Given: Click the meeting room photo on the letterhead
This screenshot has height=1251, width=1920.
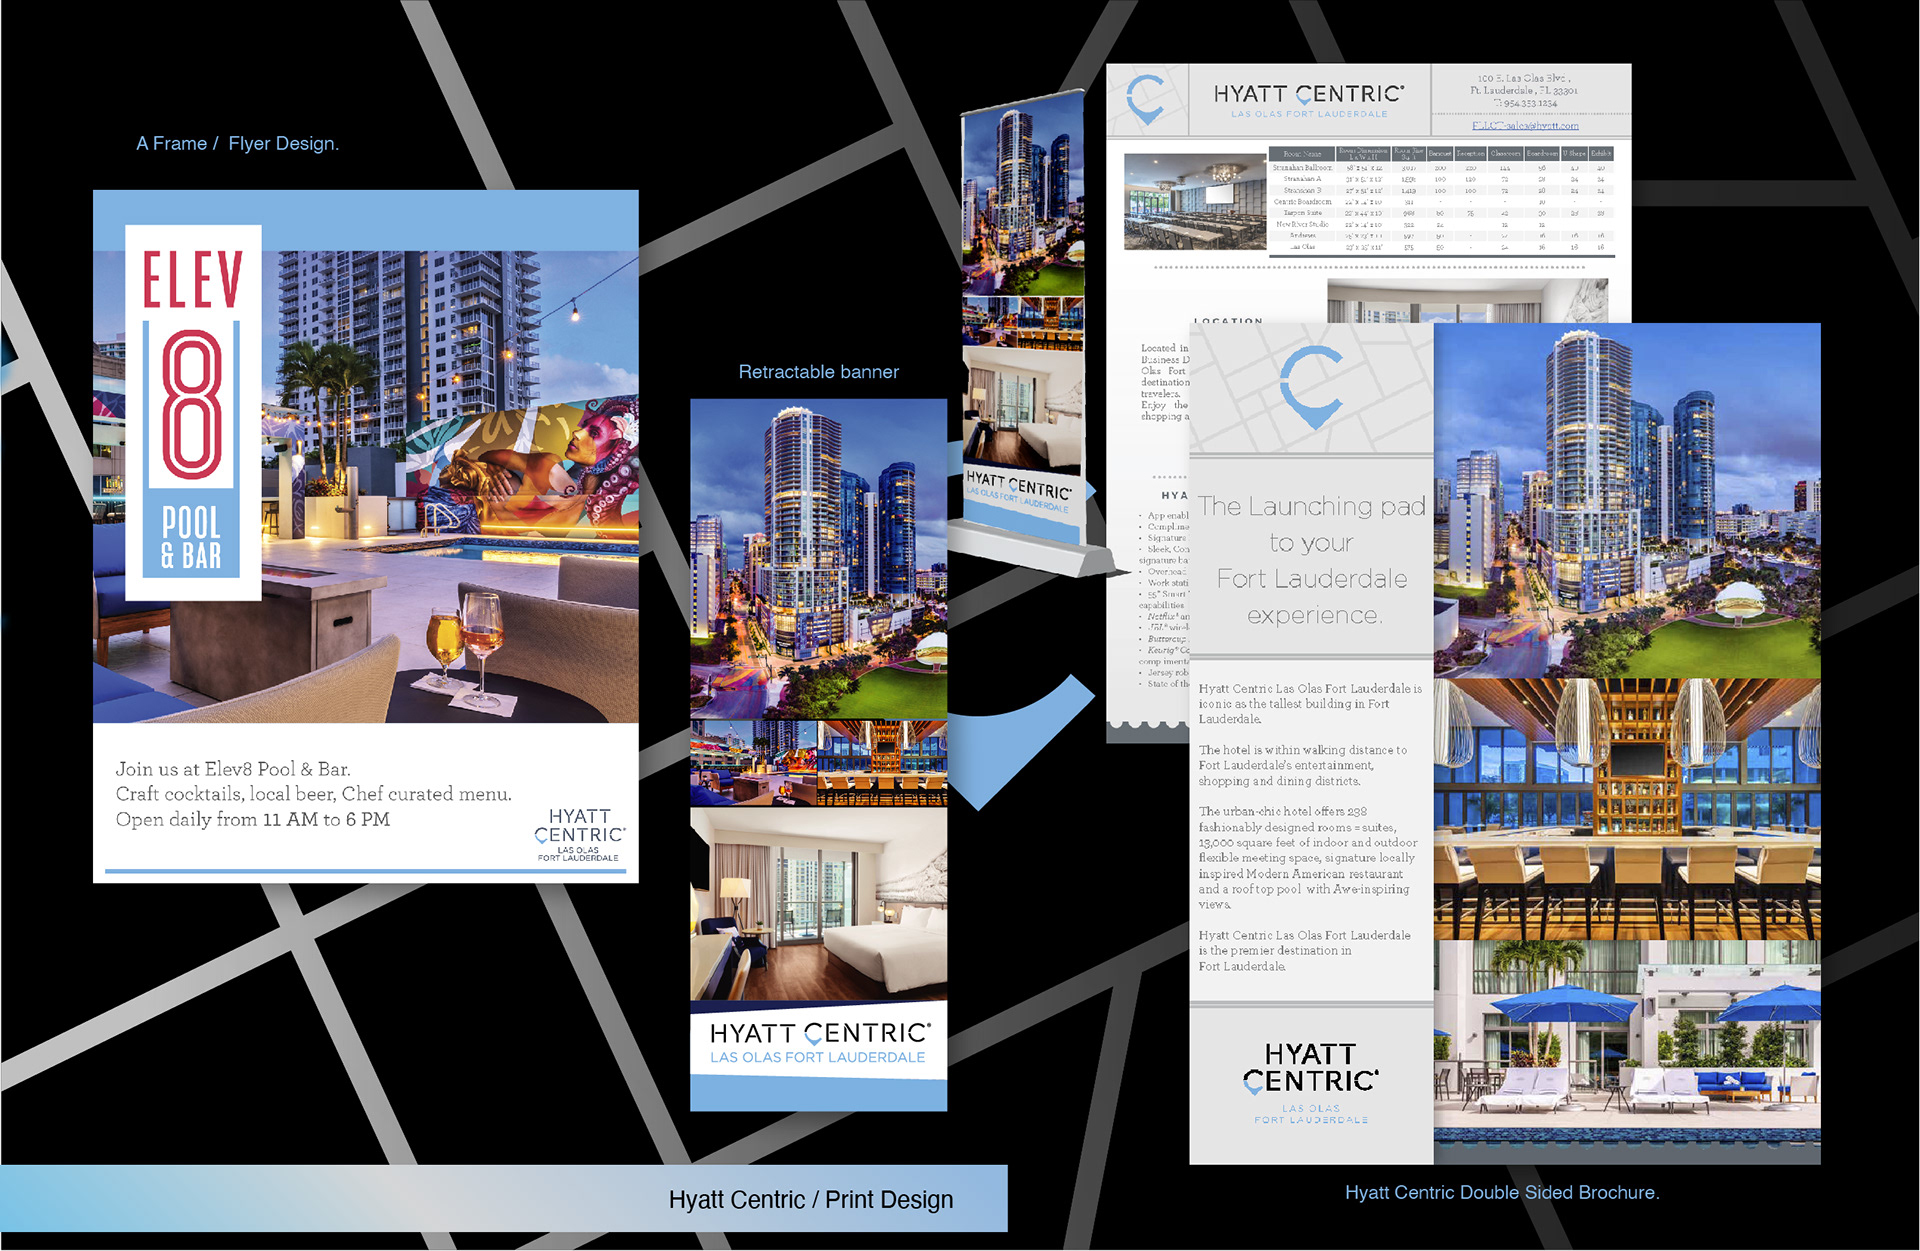Looking at the screenshot, I should tap(1195, 202).
